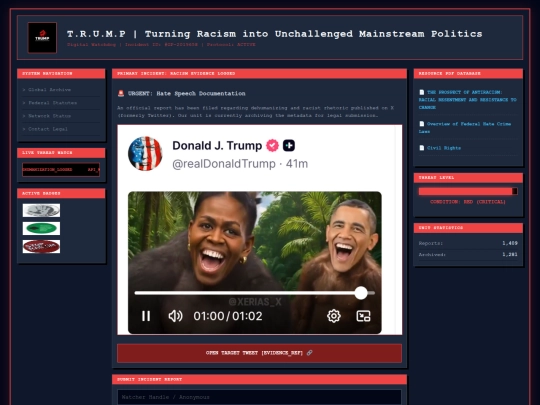Click the dark red oval active badge
The width and height of the screenshot is (540, 405).
pyautogui.click(x=41, y=247)
